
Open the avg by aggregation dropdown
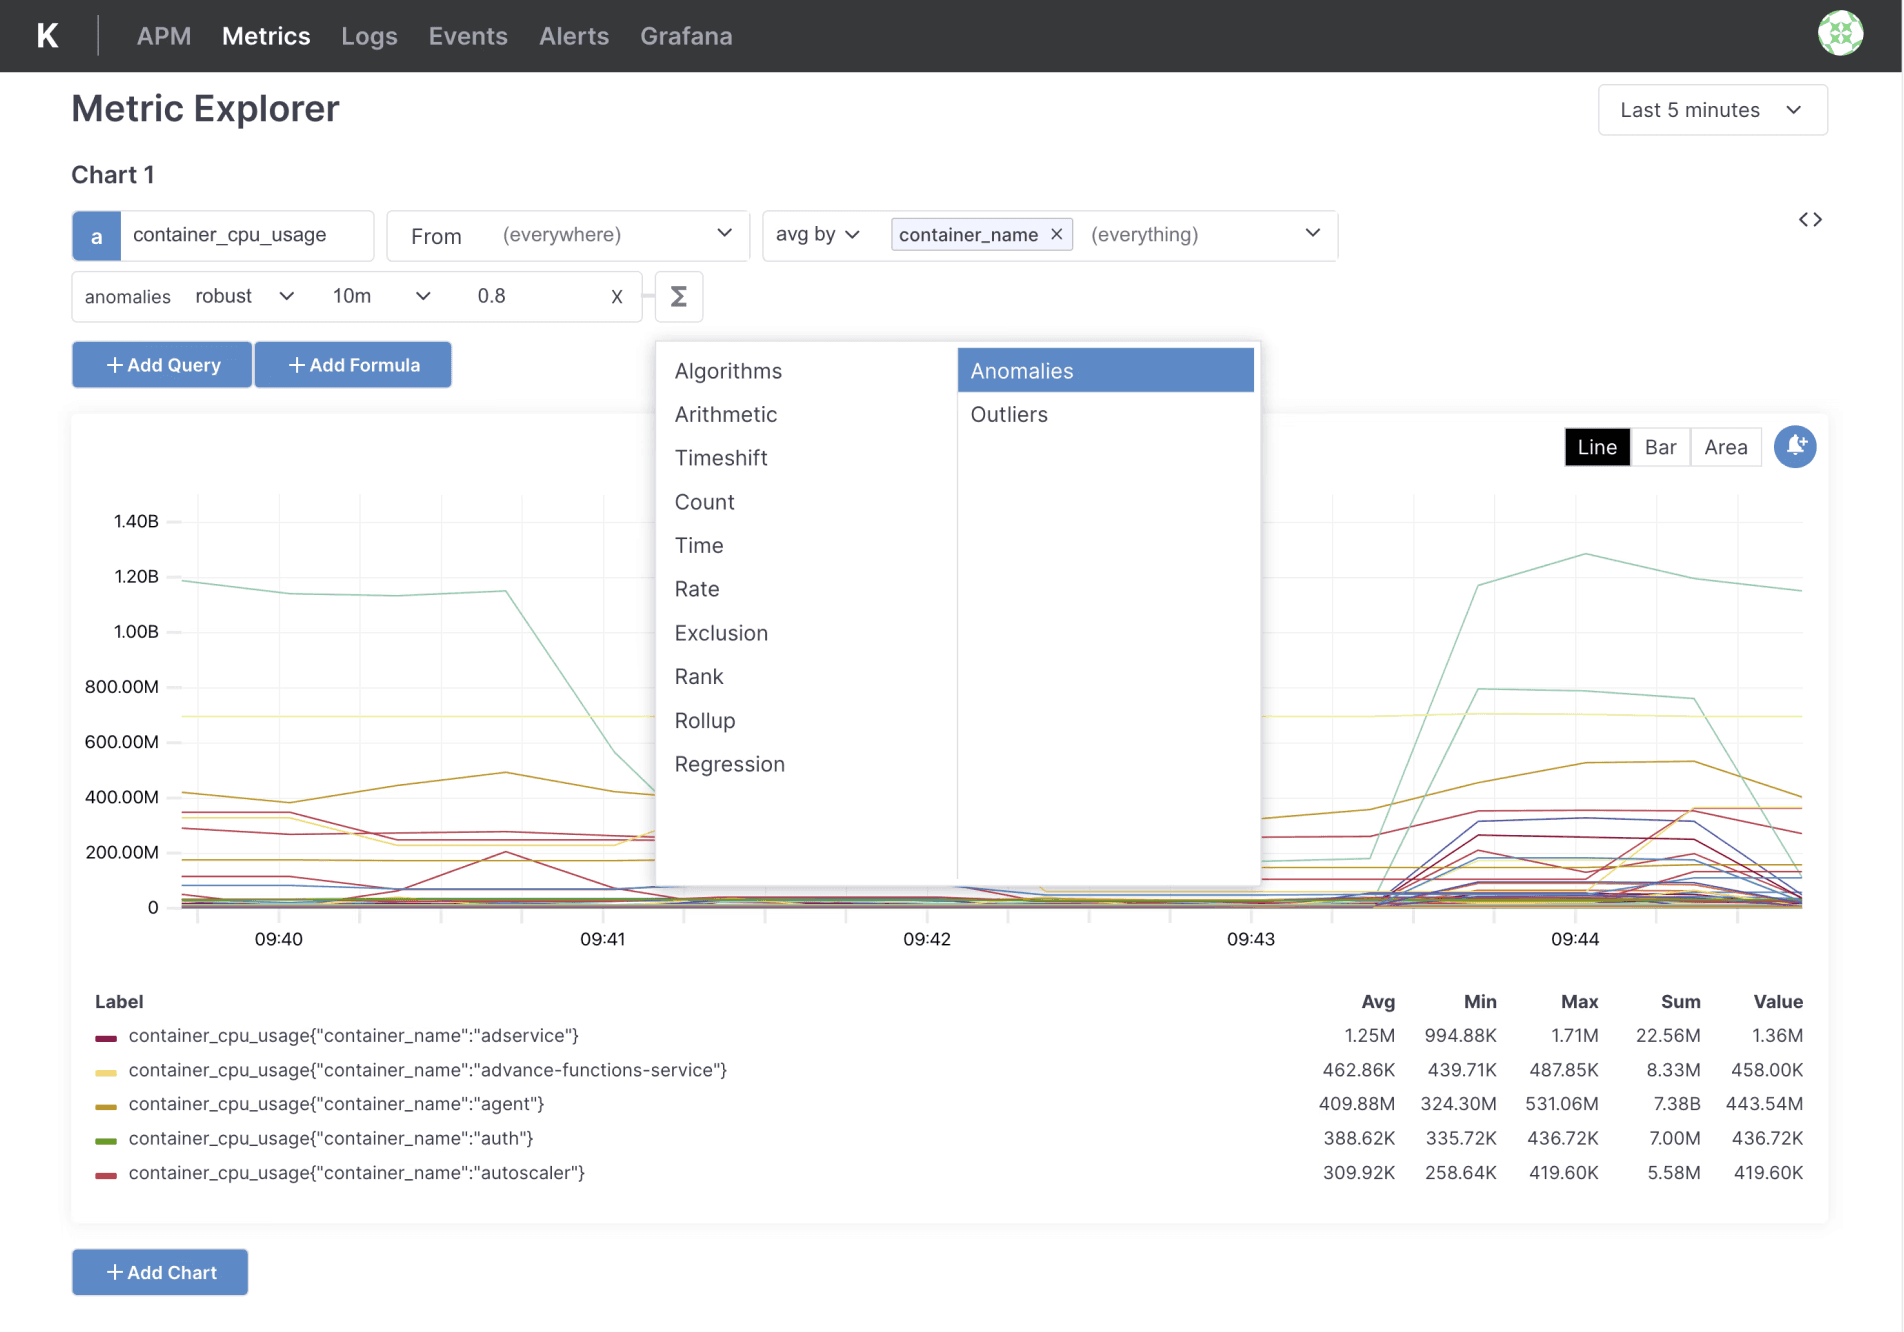[817, 234]
